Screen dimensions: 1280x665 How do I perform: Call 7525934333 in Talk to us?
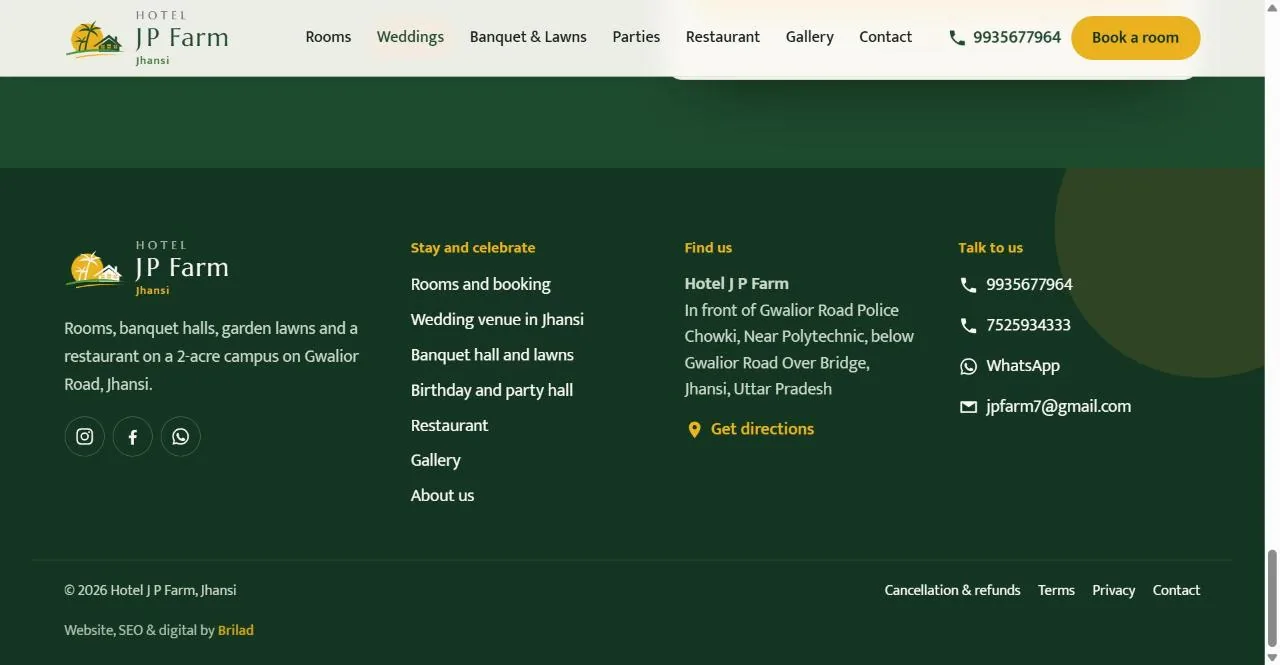(x=1028, y=326)
